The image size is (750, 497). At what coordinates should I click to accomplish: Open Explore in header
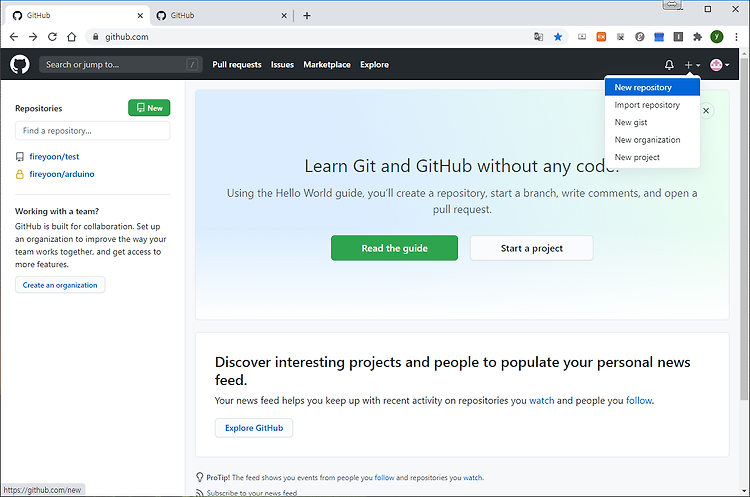375,65
